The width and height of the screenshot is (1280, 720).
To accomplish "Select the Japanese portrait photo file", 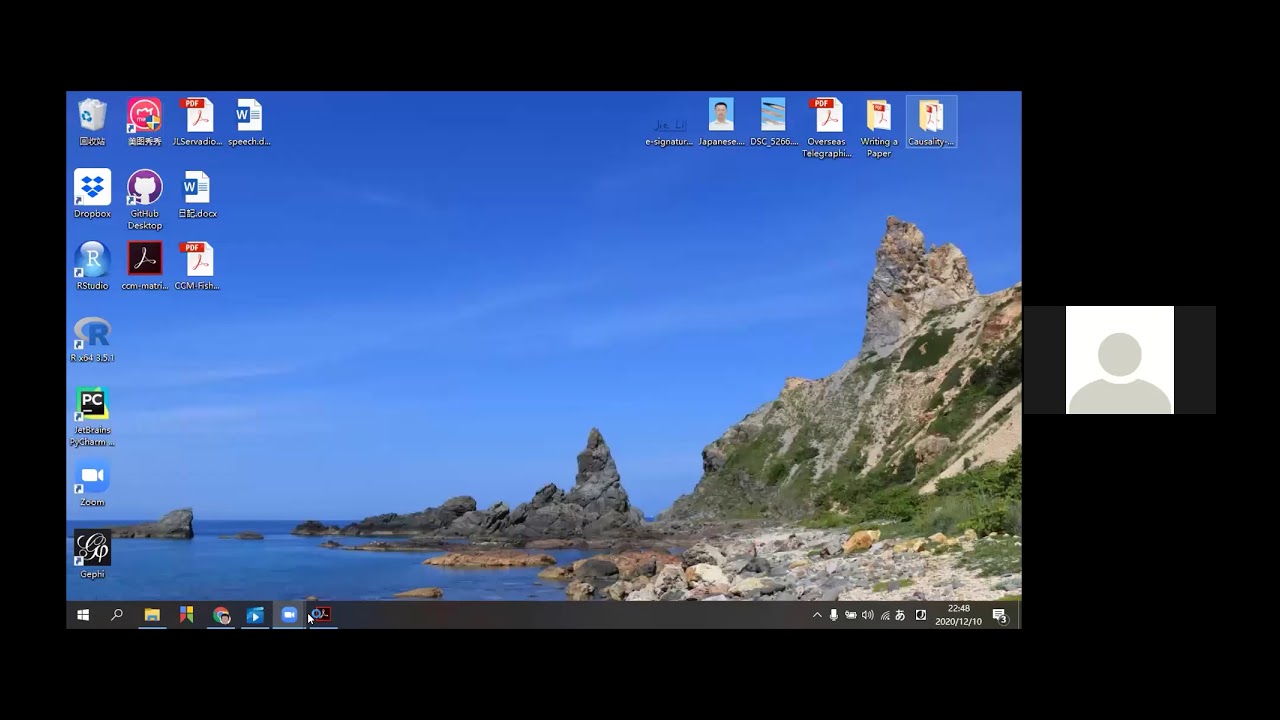I will [x=721, y=122].
